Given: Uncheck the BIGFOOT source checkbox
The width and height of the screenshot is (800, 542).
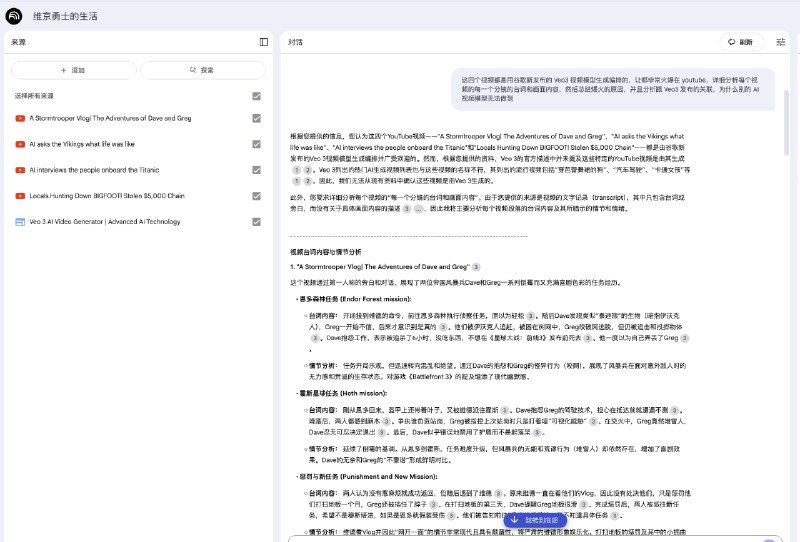Looking at the screenshot, I should tap(257, 196).
